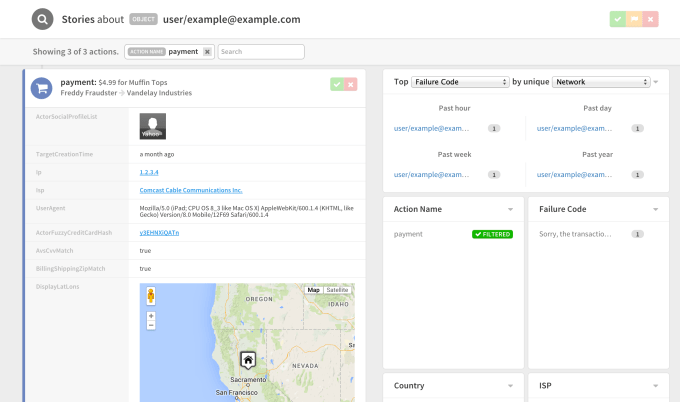This screenshot has height=402, width=680.
Task: Click the search magnifier icon
Action: coord(42,19)
